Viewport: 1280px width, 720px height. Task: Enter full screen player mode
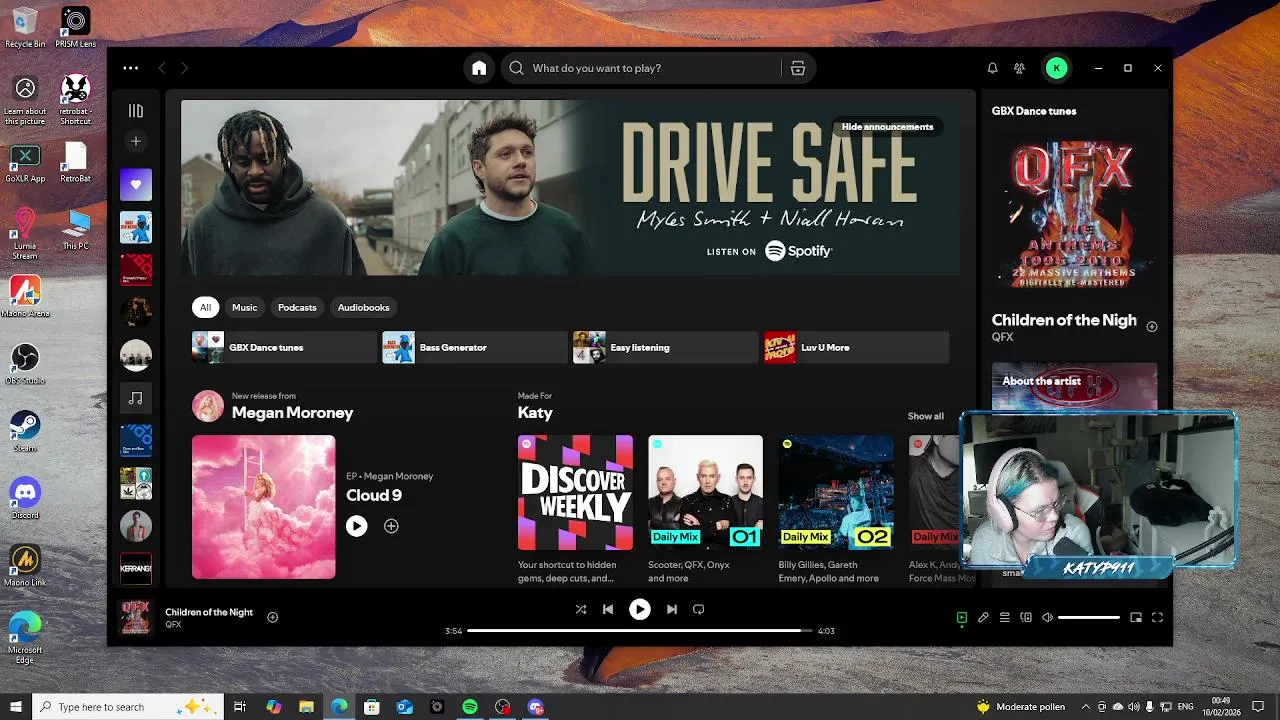click(1157, 618)
